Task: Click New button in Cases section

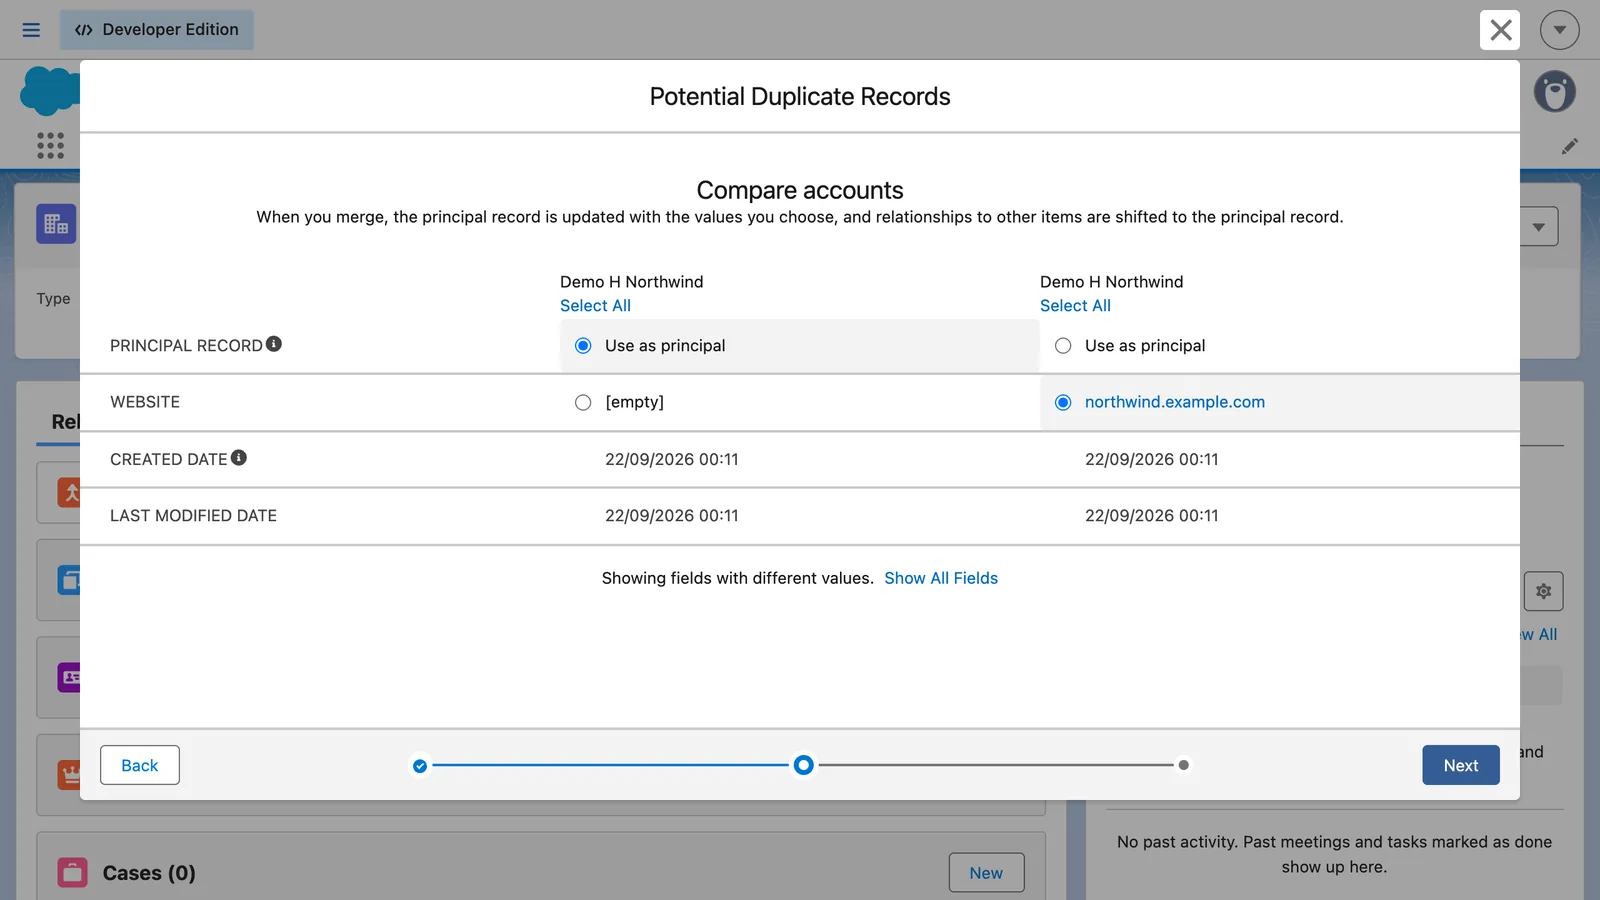Action: (986, 873)
